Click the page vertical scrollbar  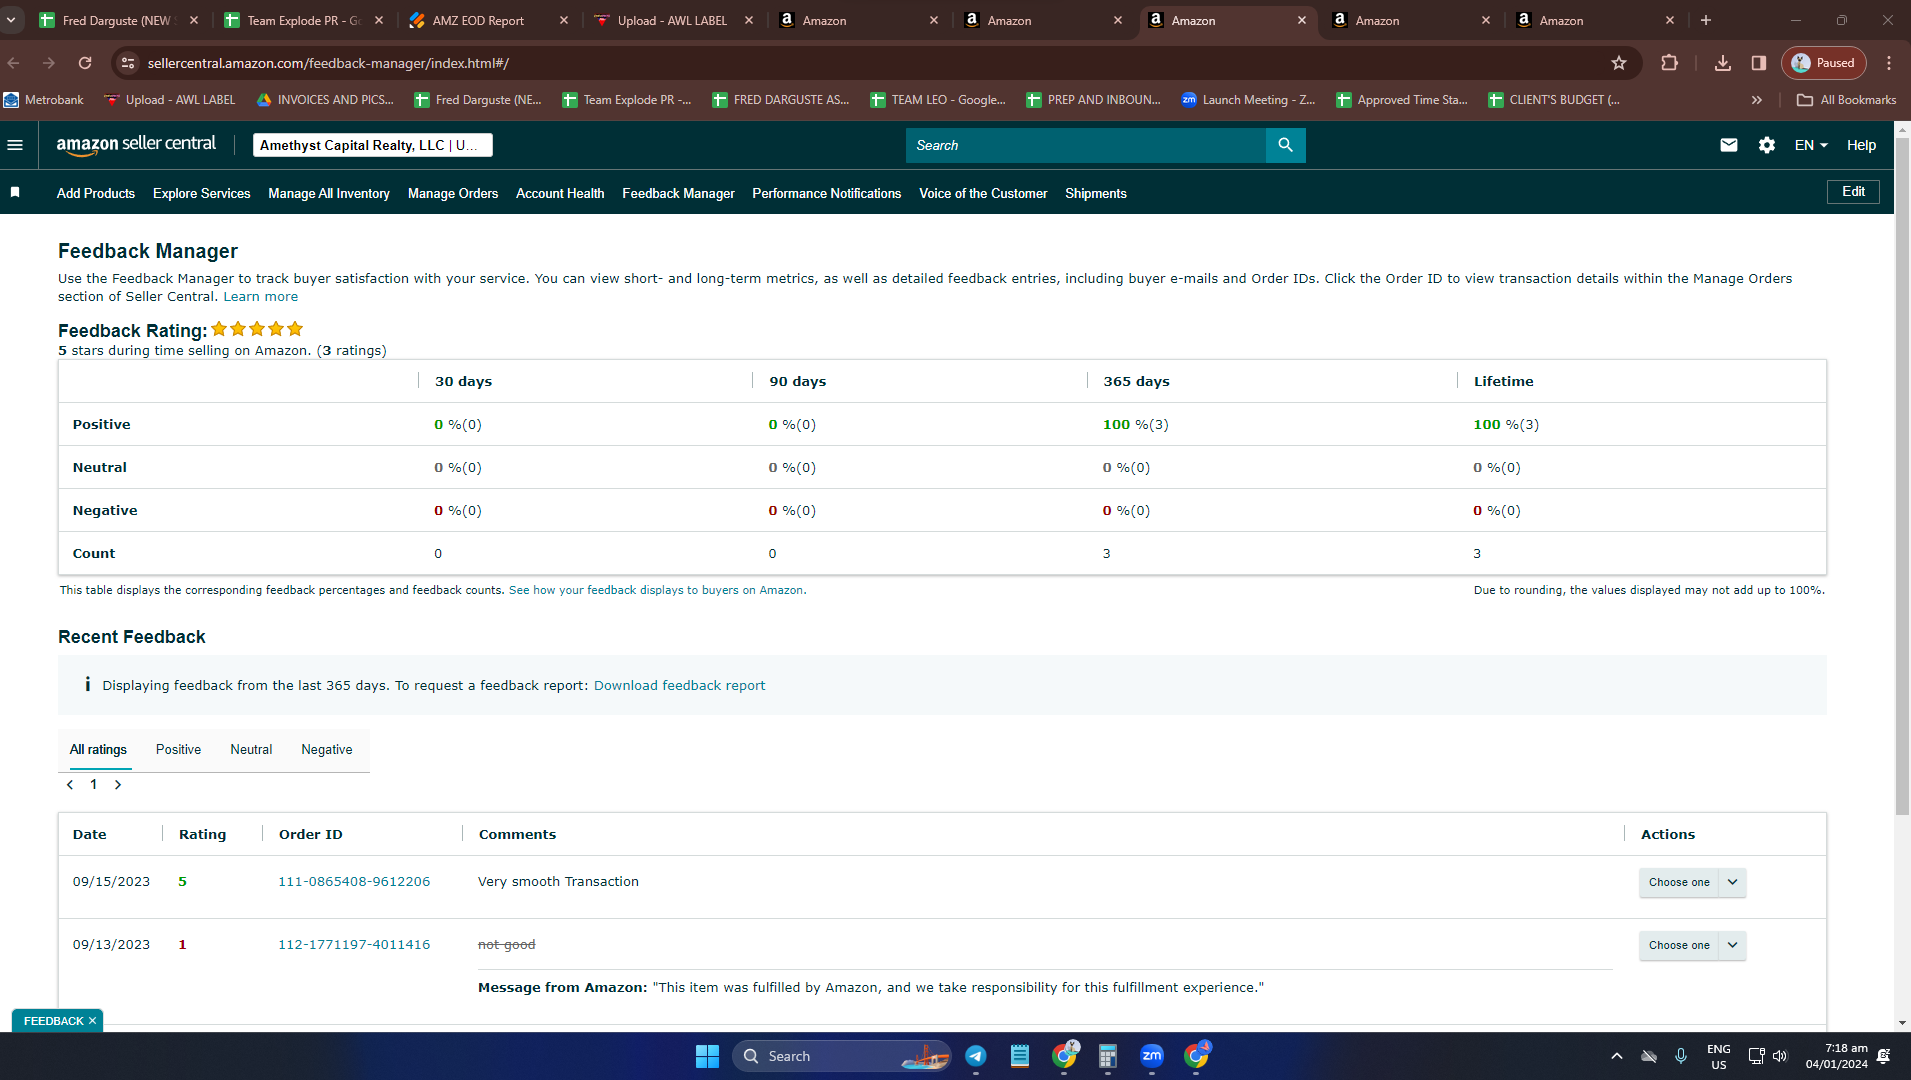click(x=1902, y=478)
